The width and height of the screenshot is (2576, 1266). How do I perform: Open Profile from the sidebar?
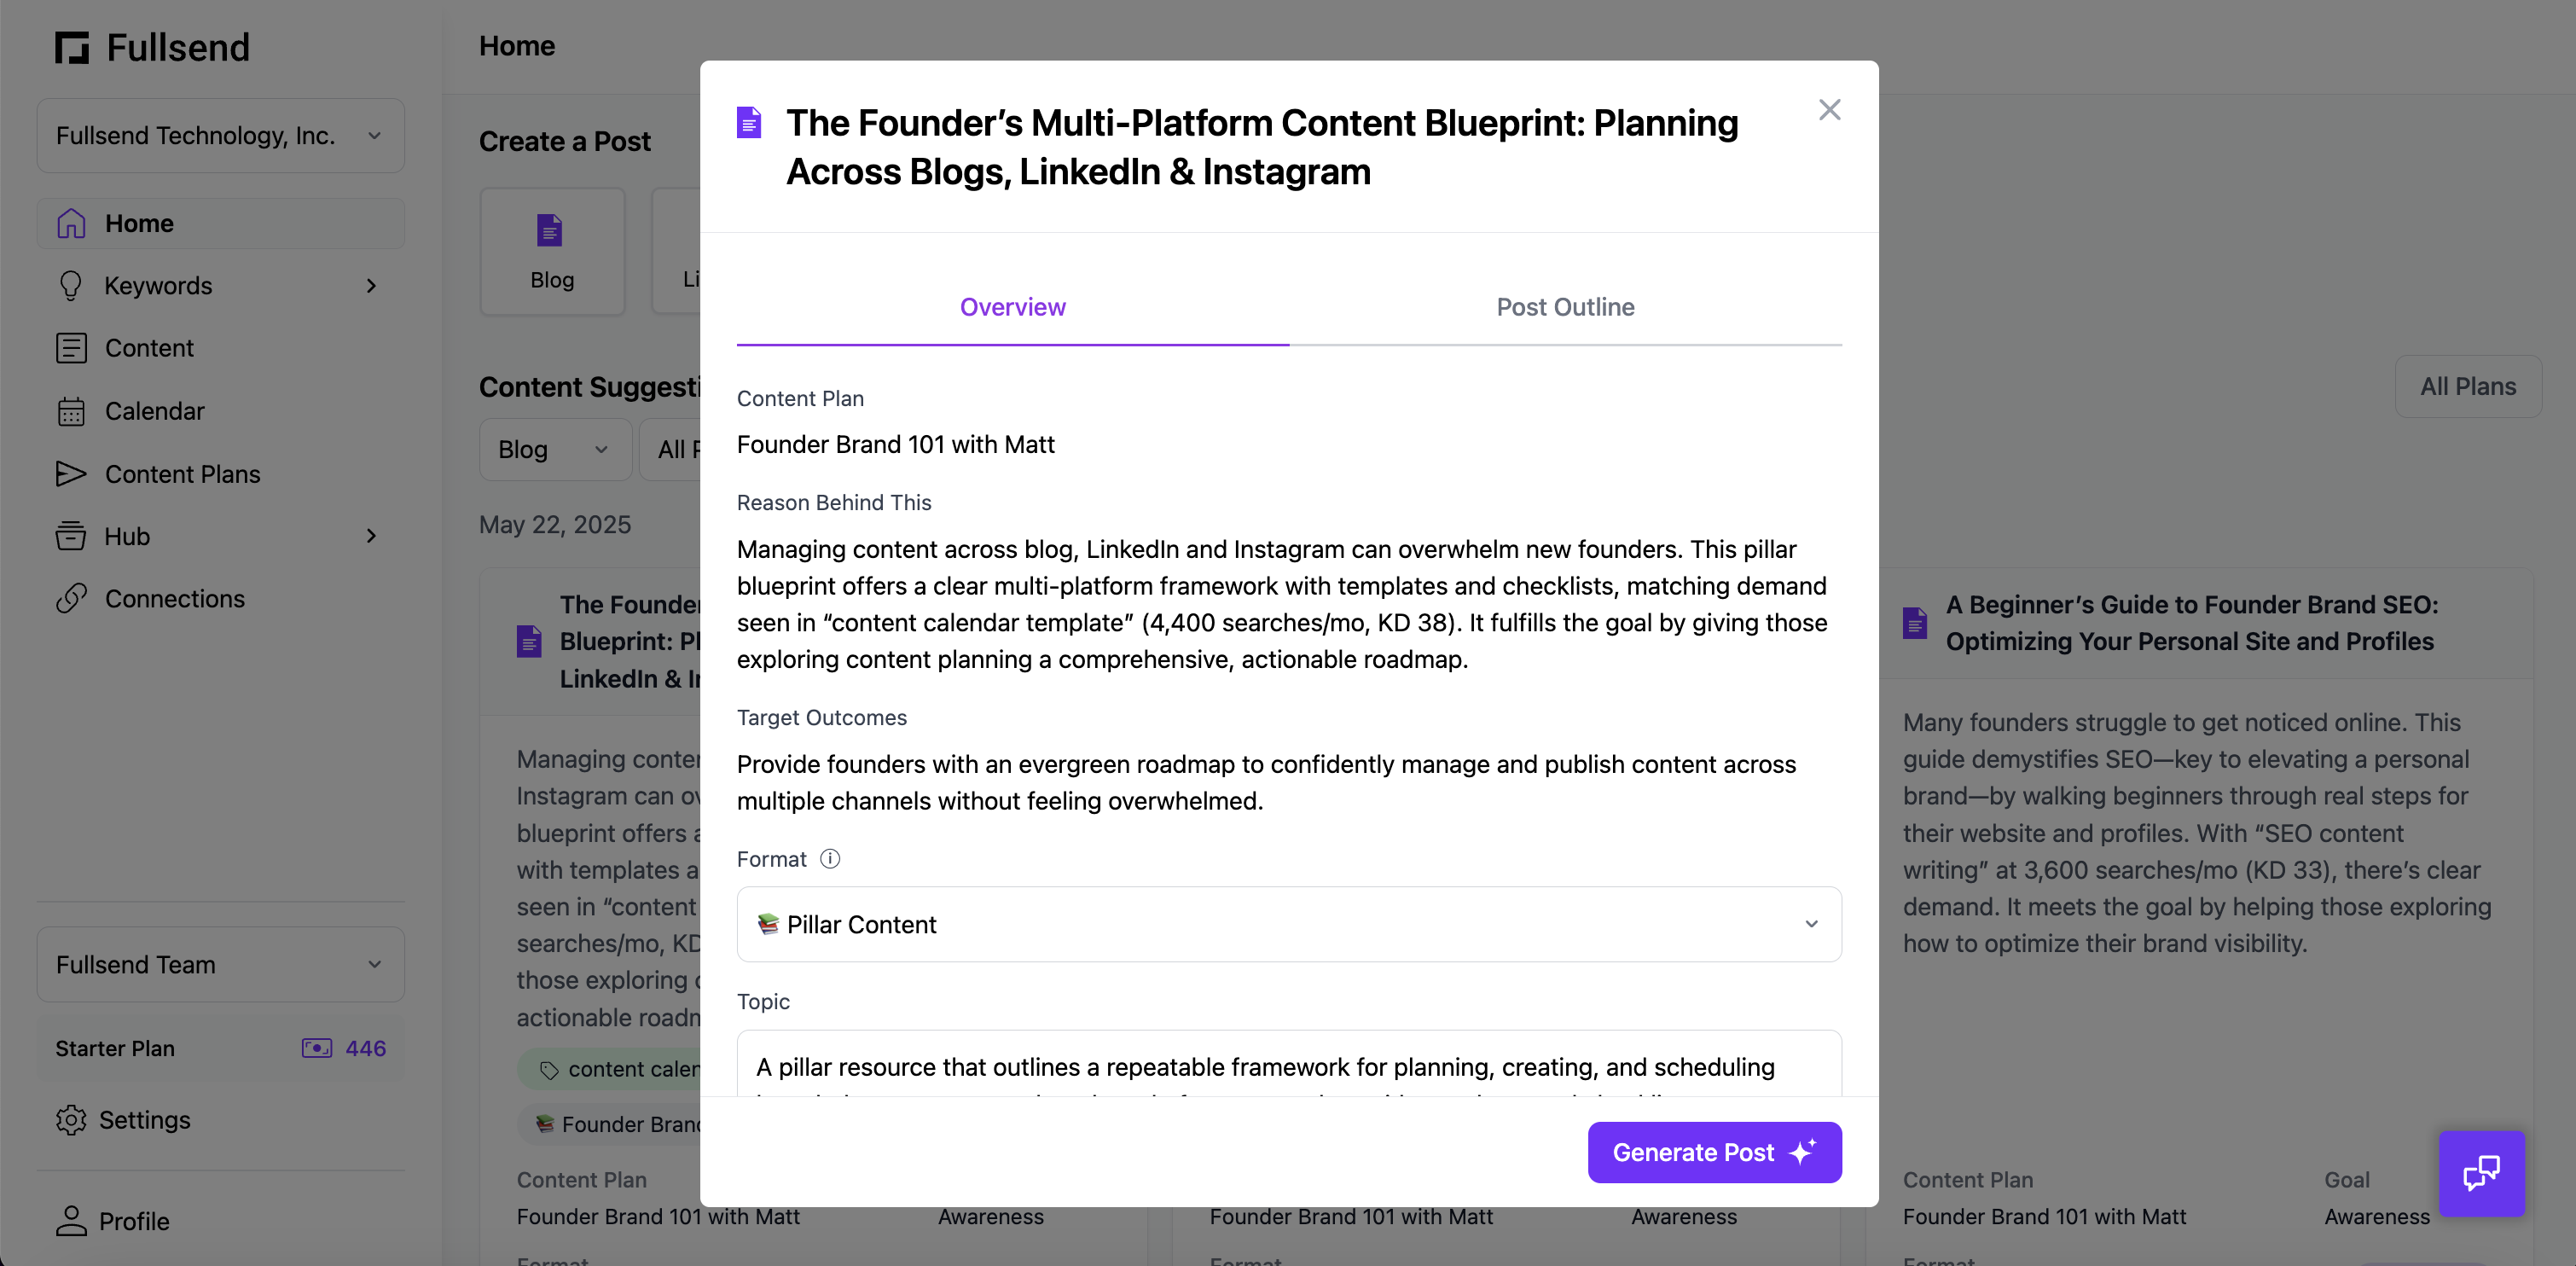pyautogui.click(x=134, y=1221)
